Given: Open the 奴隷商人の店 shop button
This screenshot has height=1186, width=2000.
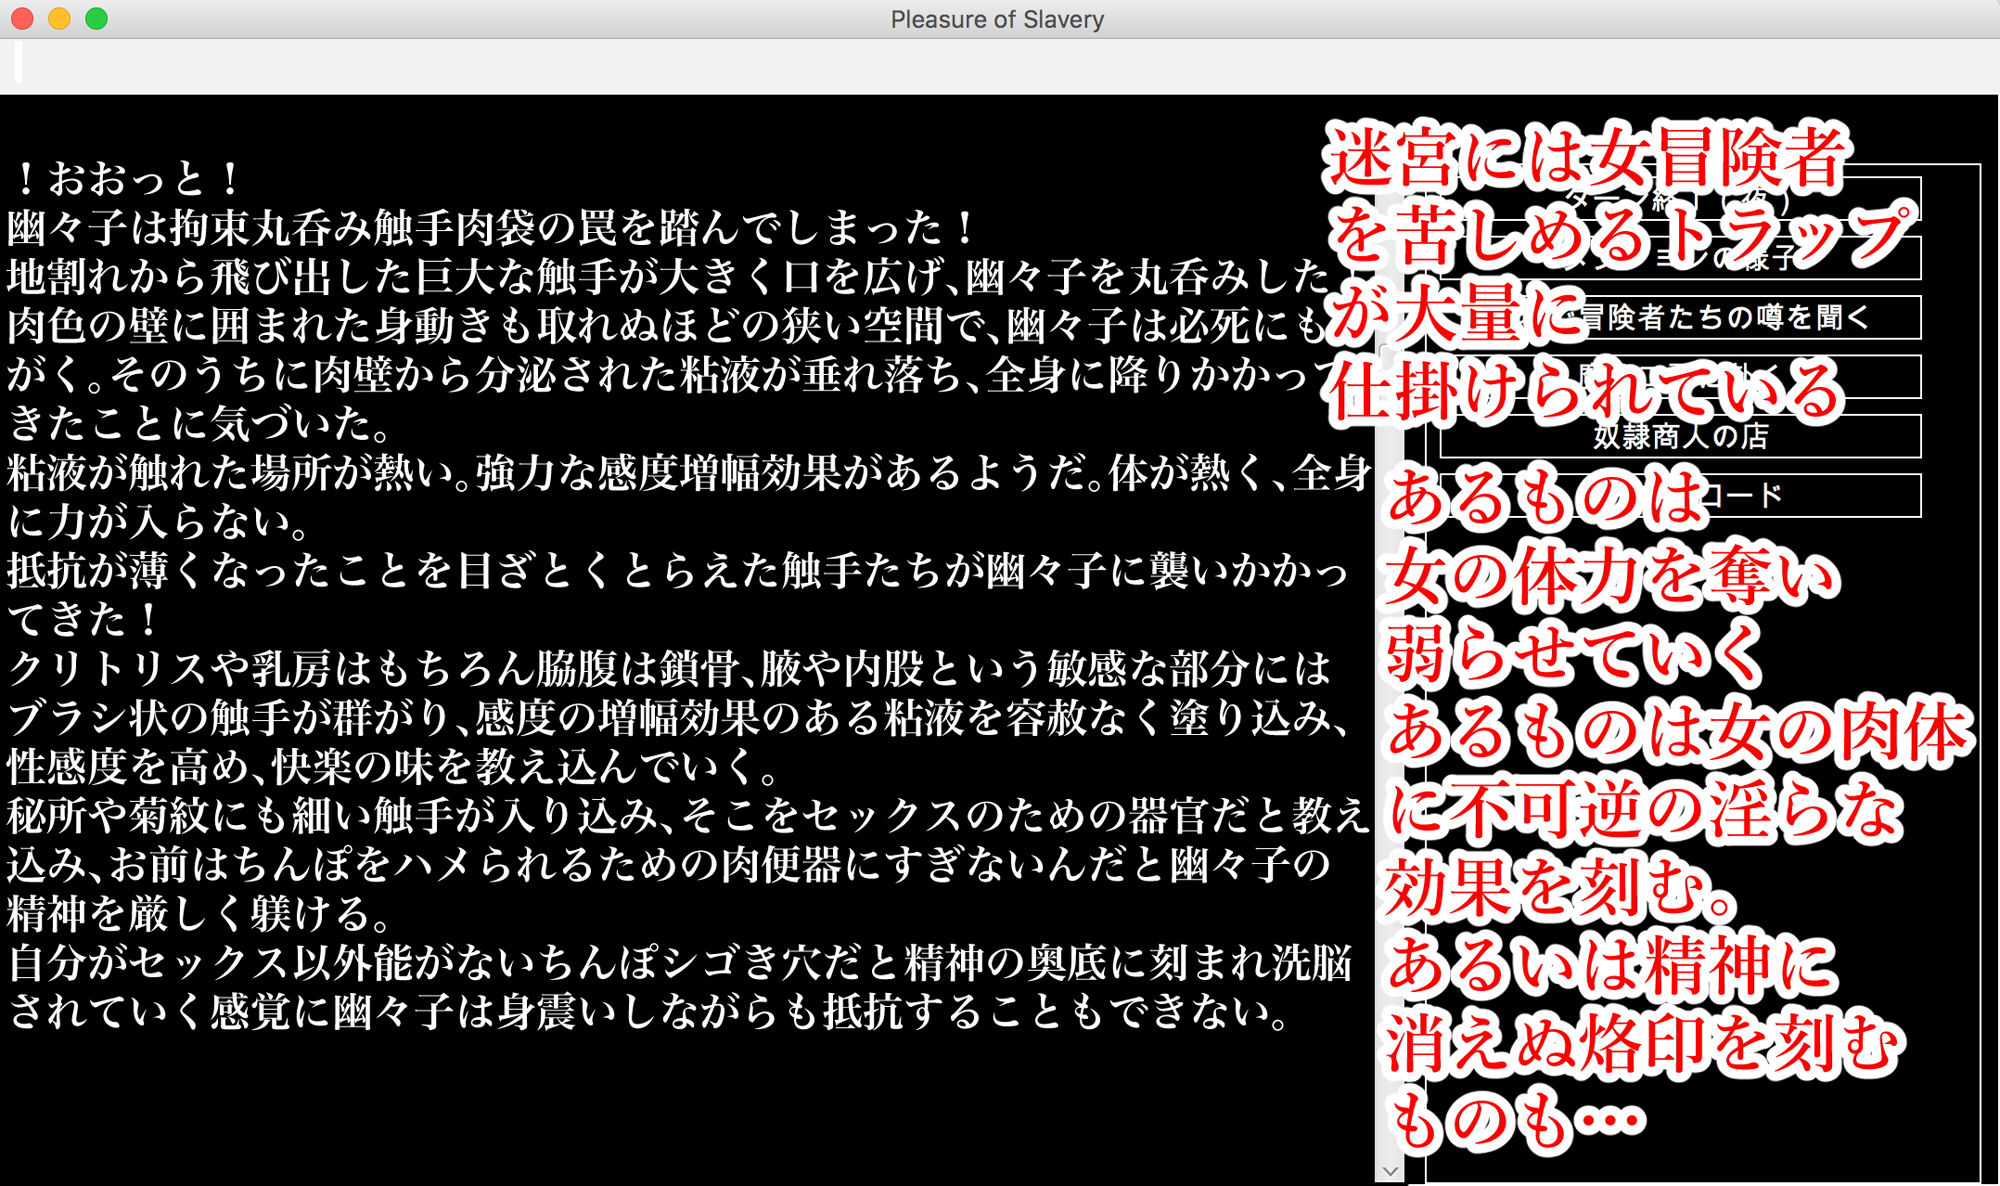Looking at the screenshot, I should 1680,436.
